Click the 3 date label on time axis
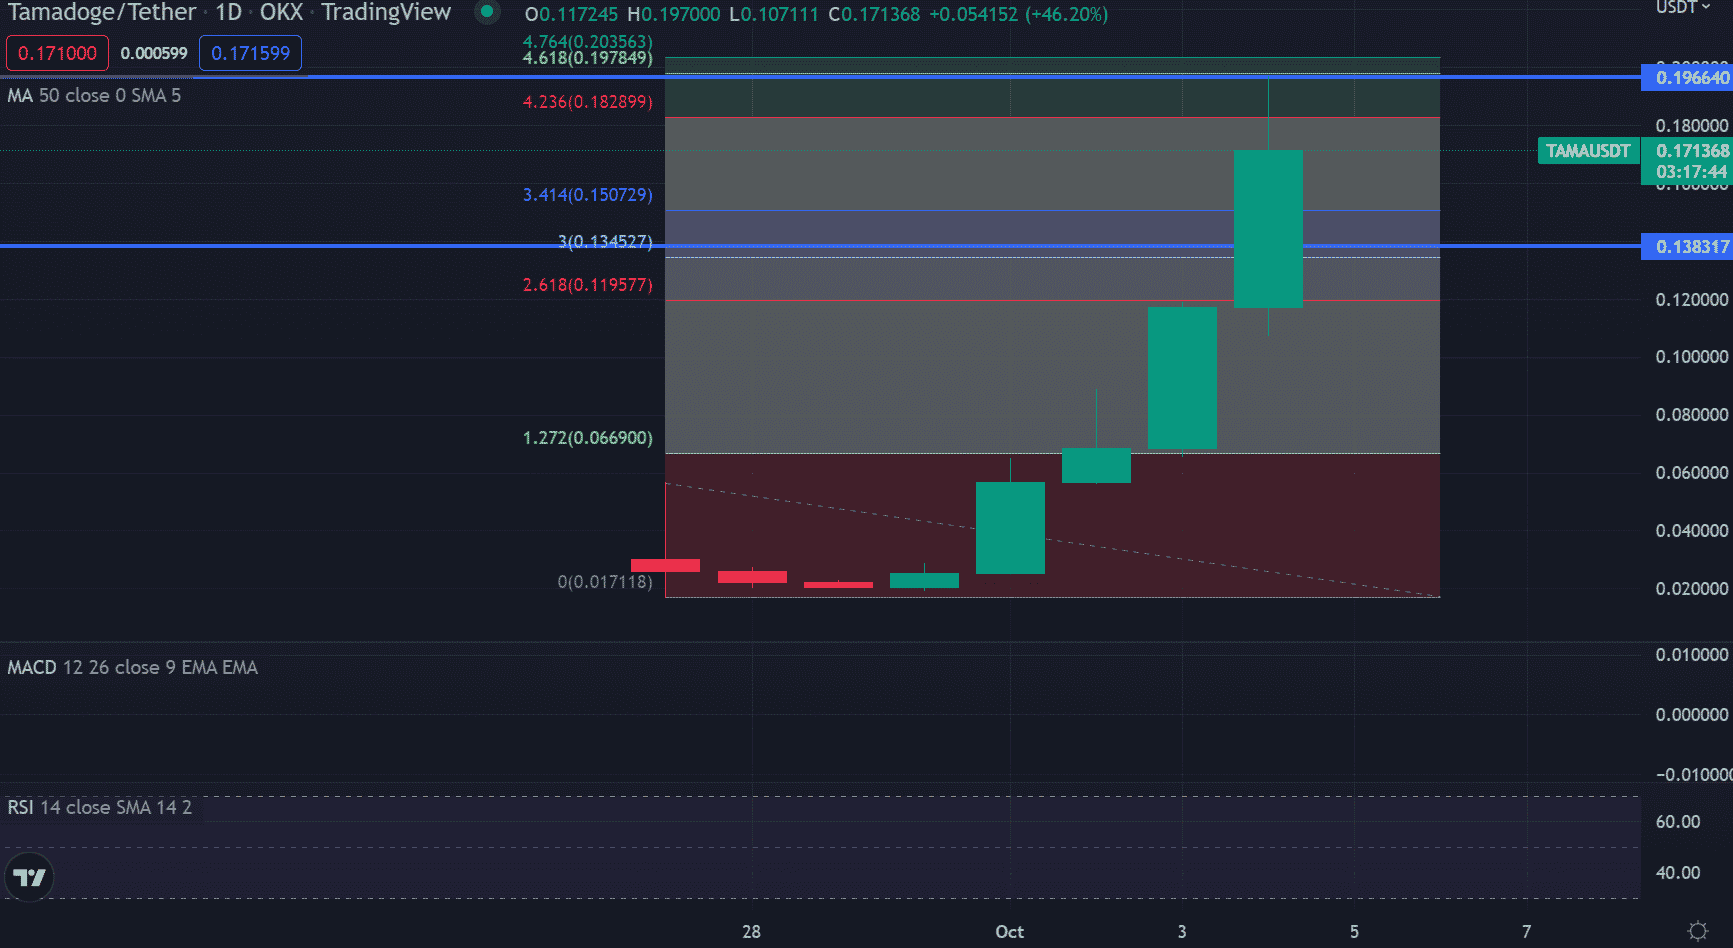Screen dimensions: 1733x948 click(1182, 932)
